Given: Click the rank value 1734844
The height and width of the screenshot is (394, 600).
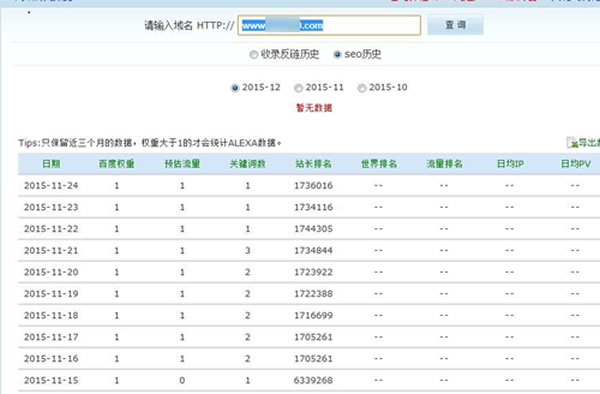Looking at the screenshot, I should point(313,251).
